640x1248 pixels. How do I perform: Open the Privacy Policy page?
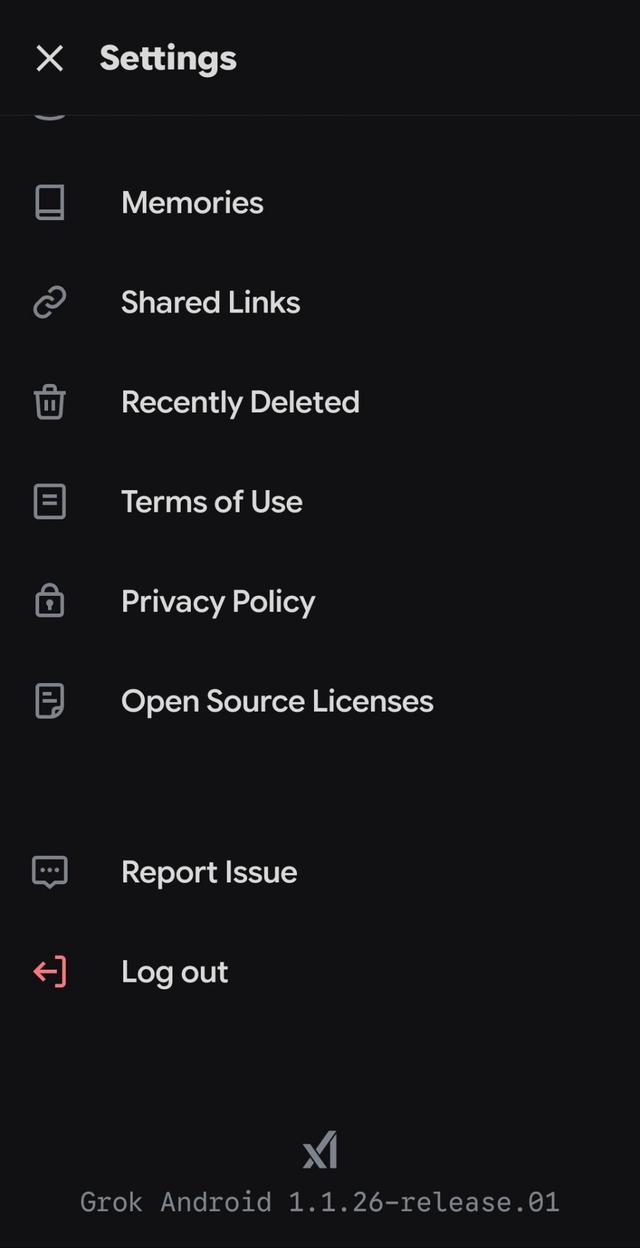(217, 601)
